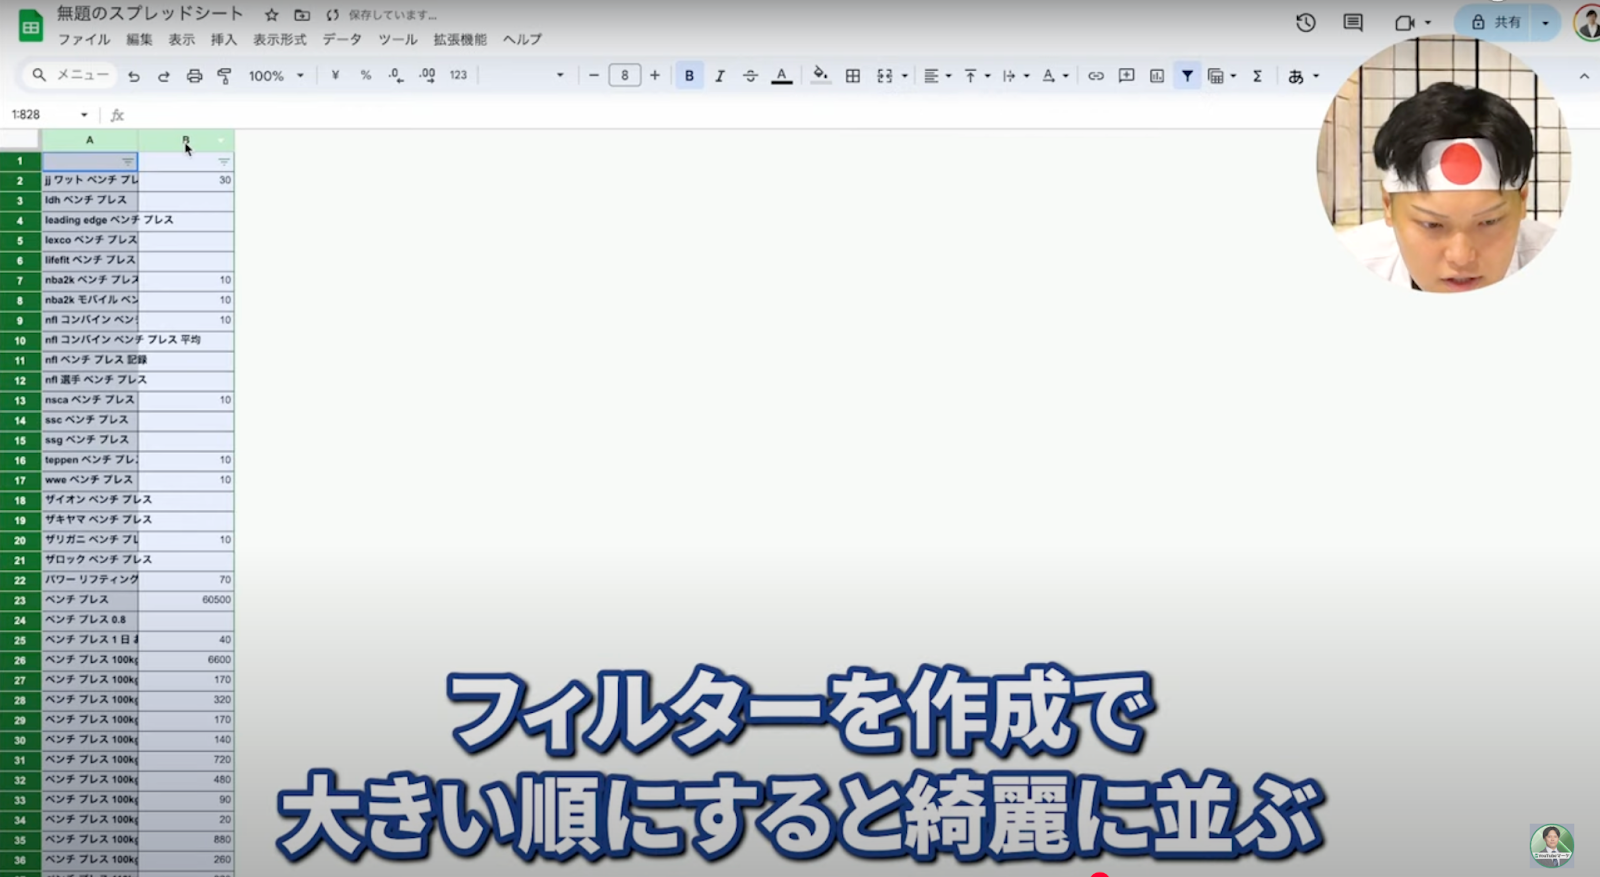Open the fill color picker

(x=820, y=76)
